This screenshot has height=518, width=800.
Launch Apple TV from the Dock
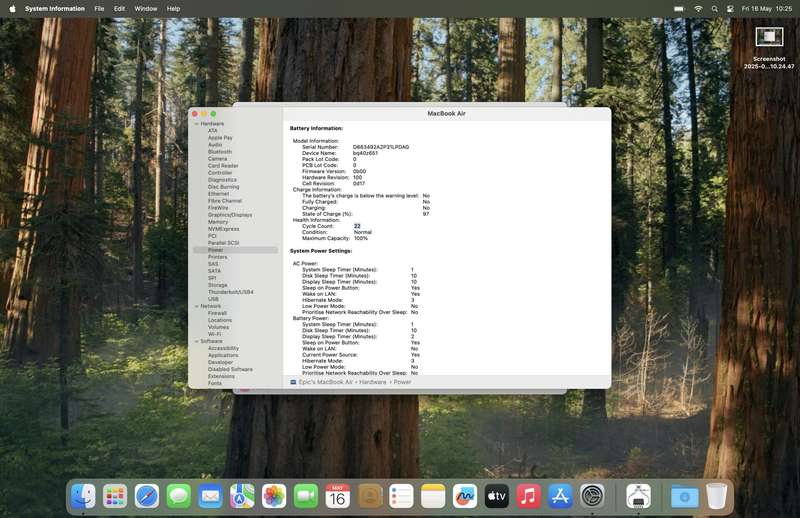[x=496, y=496]
